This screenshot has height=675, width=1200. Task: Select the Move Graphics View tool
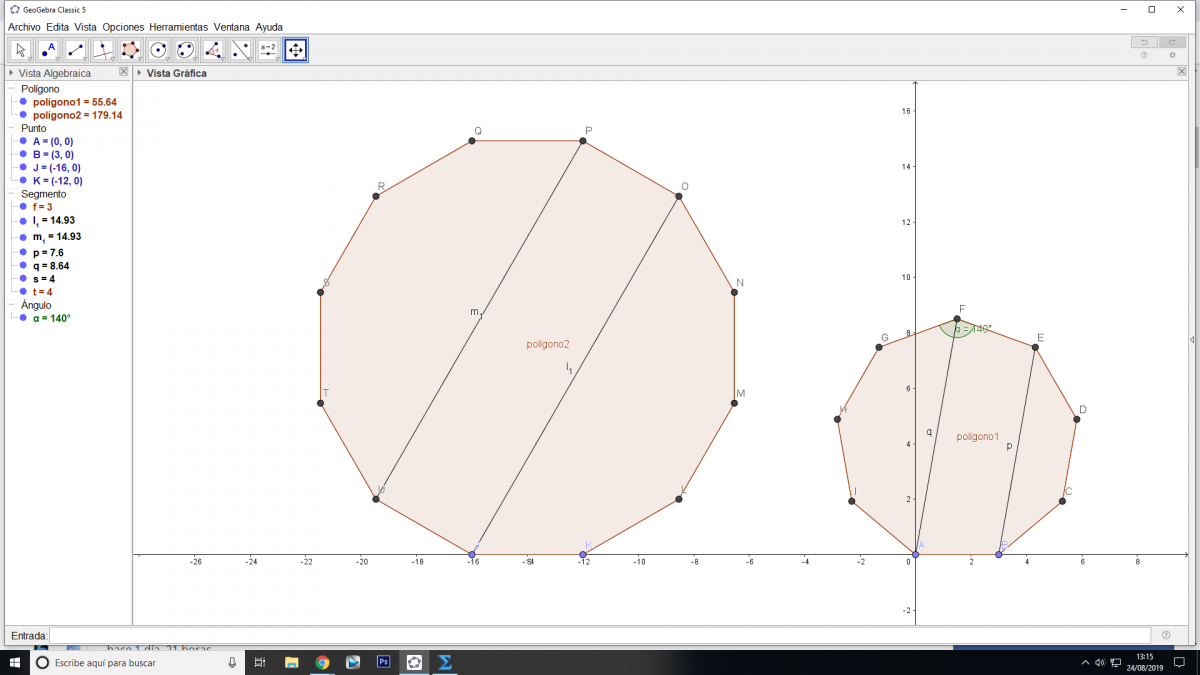coord(295,49)
